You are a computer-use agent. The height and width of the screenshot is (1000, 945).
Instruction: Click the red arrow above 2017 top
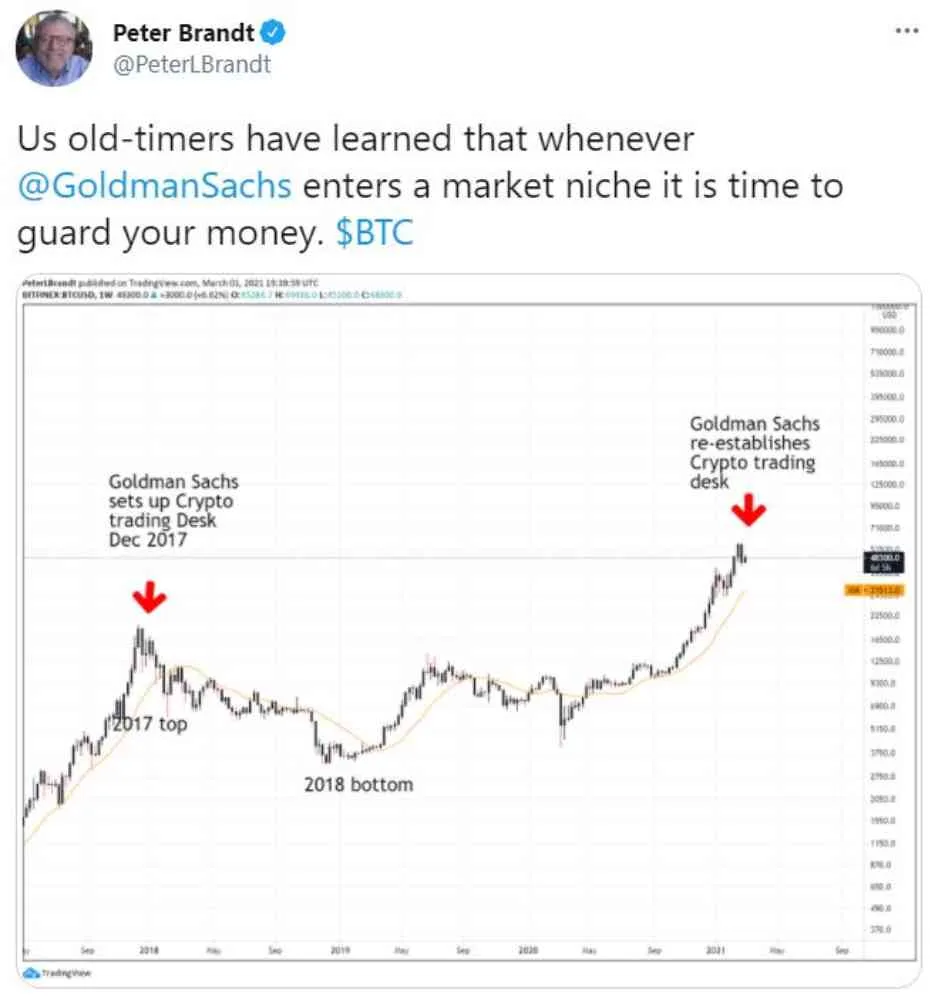[x=150, y=599]
